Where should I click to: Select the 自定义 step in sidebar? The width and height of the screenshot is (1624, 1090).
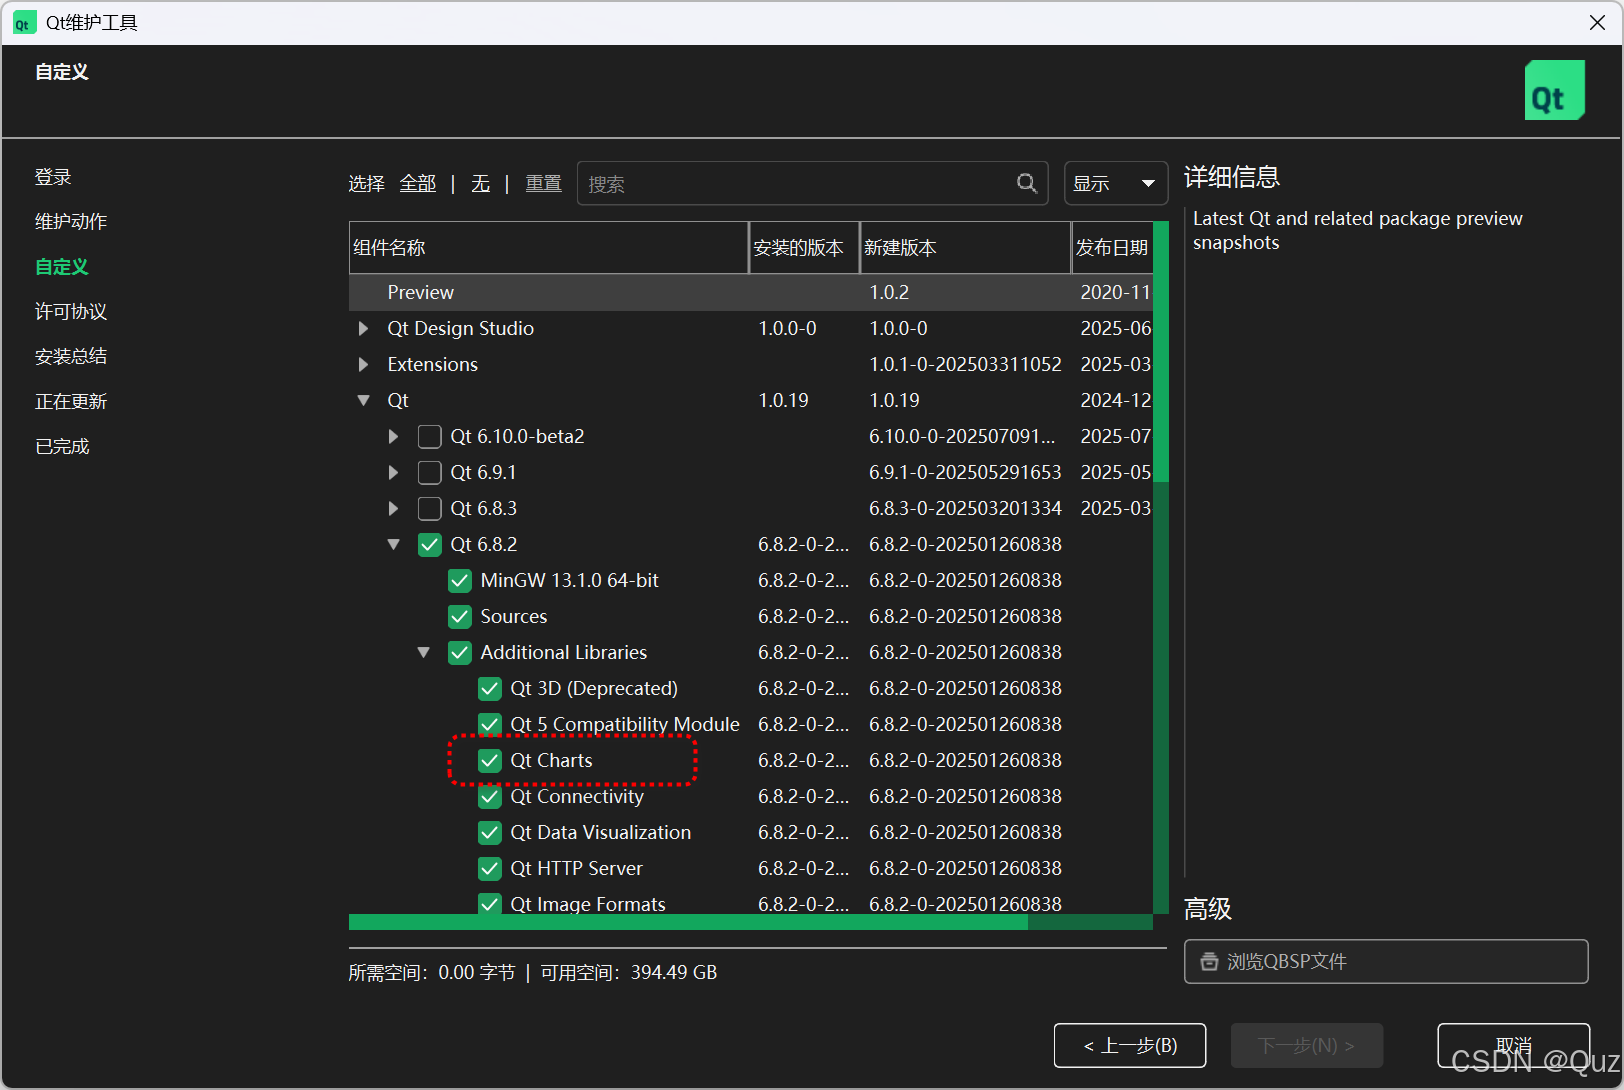click(x=62, y=267)
